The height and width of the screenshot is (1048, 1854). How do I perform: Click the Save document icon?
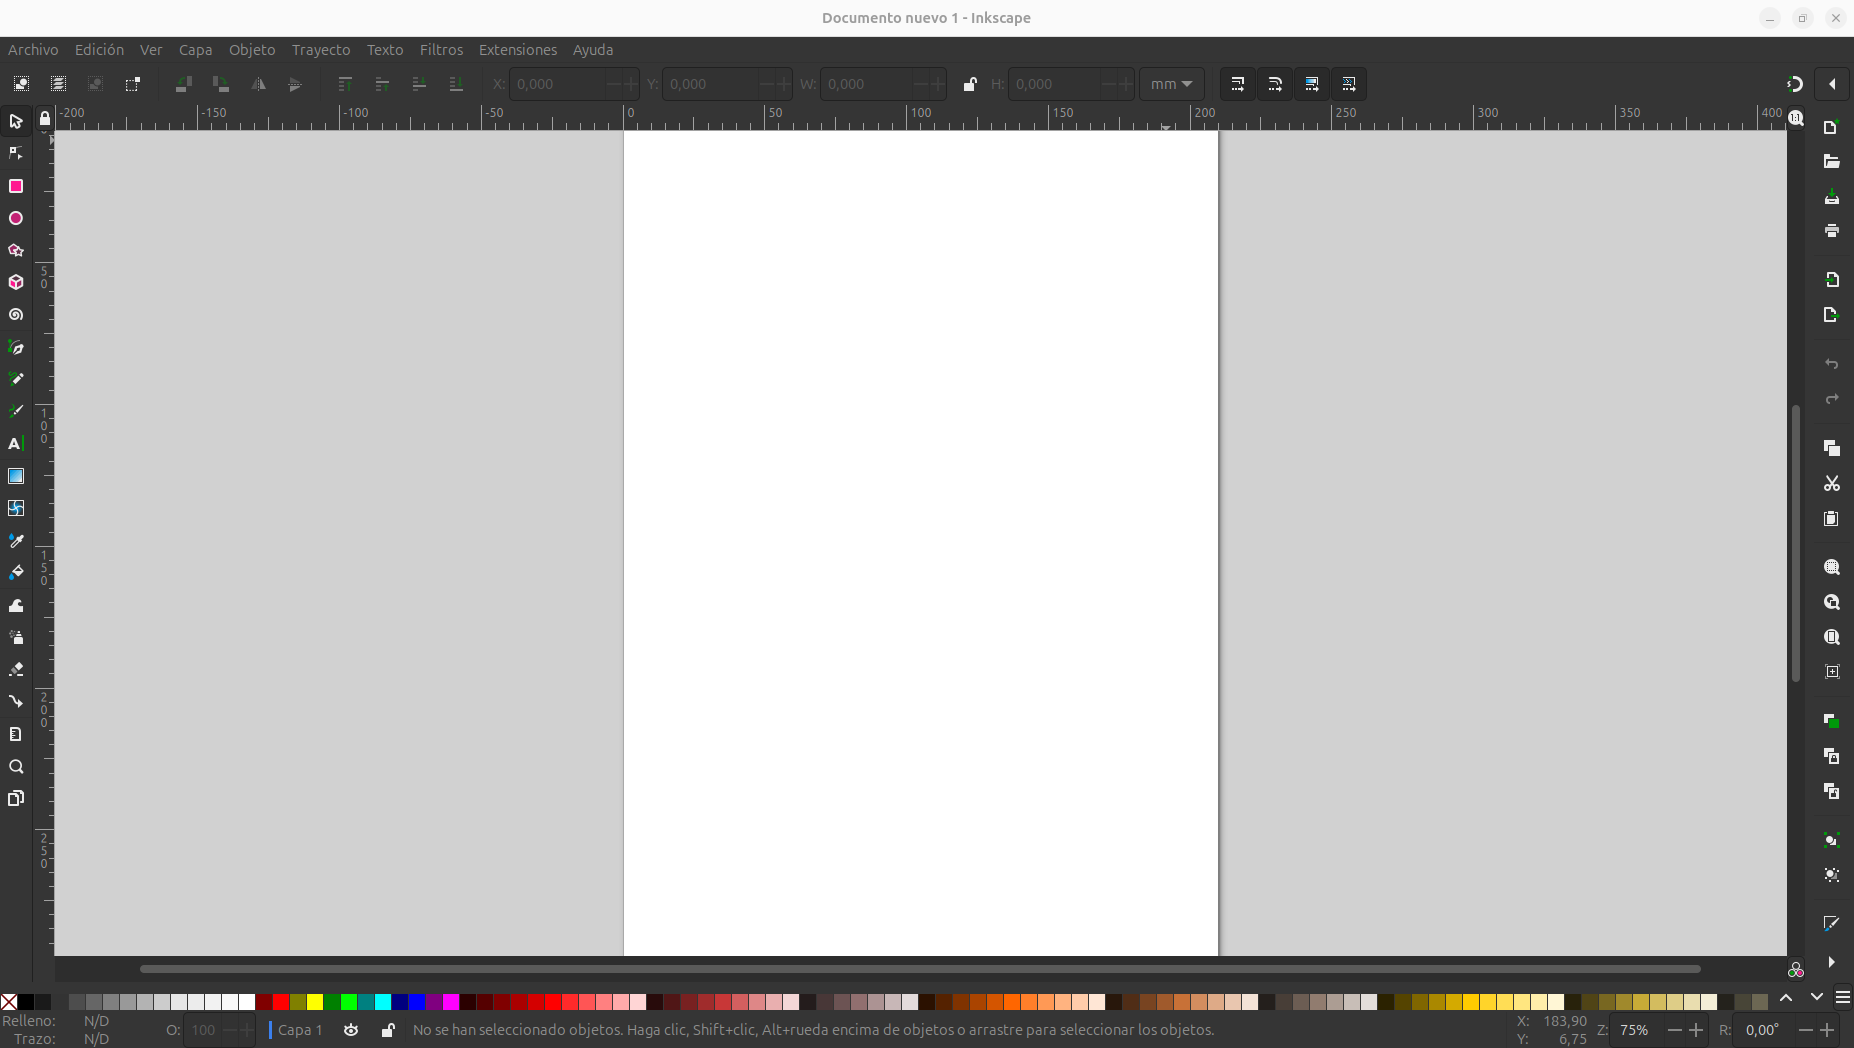(x=1832, y=196)
